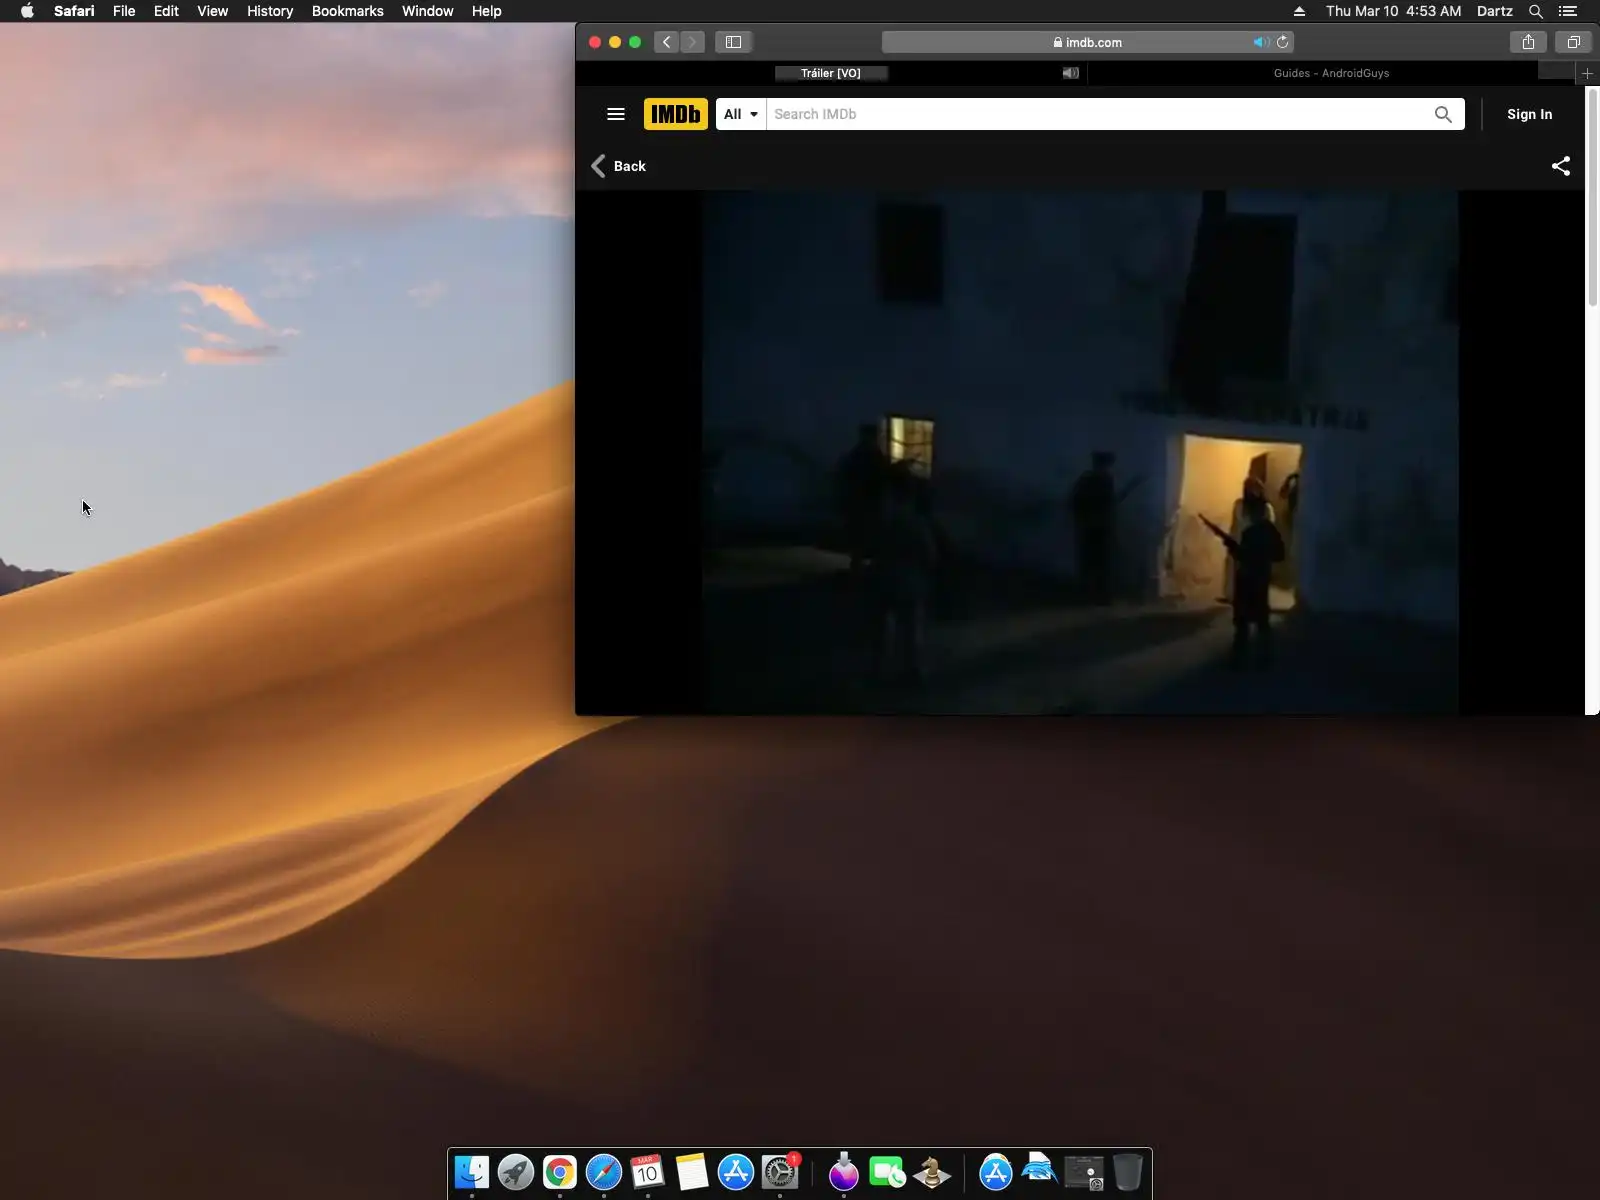Viewport: 1600px width, 1200px height.
Task: Open Finder from the Dock
Action: coord(472,1172)
